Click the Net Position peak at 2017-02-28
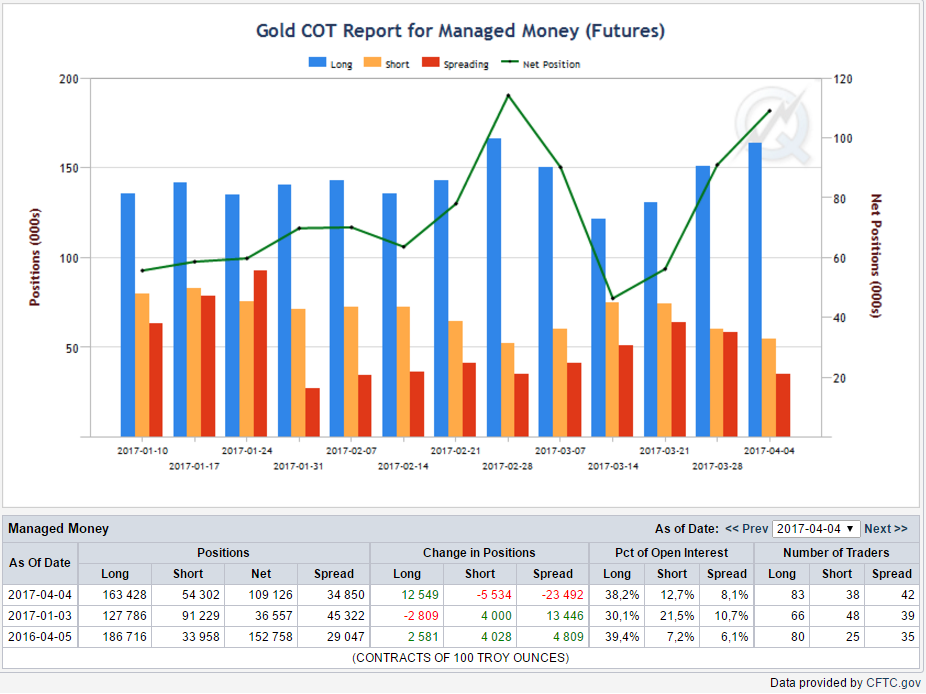The width and height of the screenshot is (926, 694). pos(508,96)
